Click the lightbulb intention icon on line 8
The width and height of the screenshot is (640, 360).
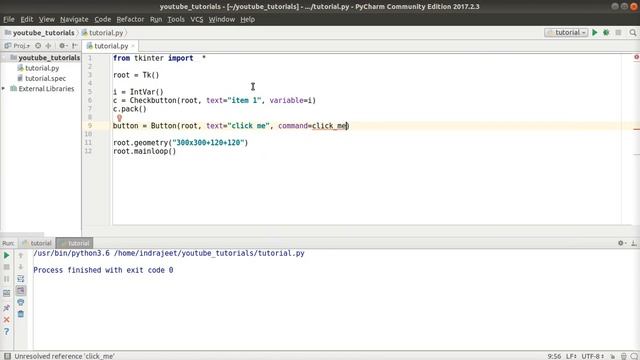(119, 118)
